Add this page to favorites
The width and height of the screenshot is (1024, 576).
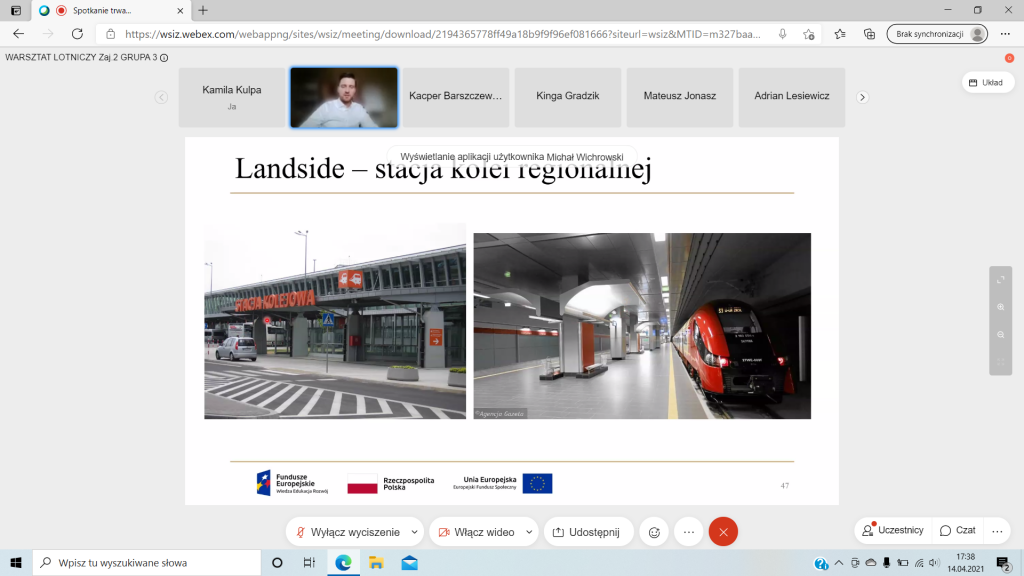[809, 33]
